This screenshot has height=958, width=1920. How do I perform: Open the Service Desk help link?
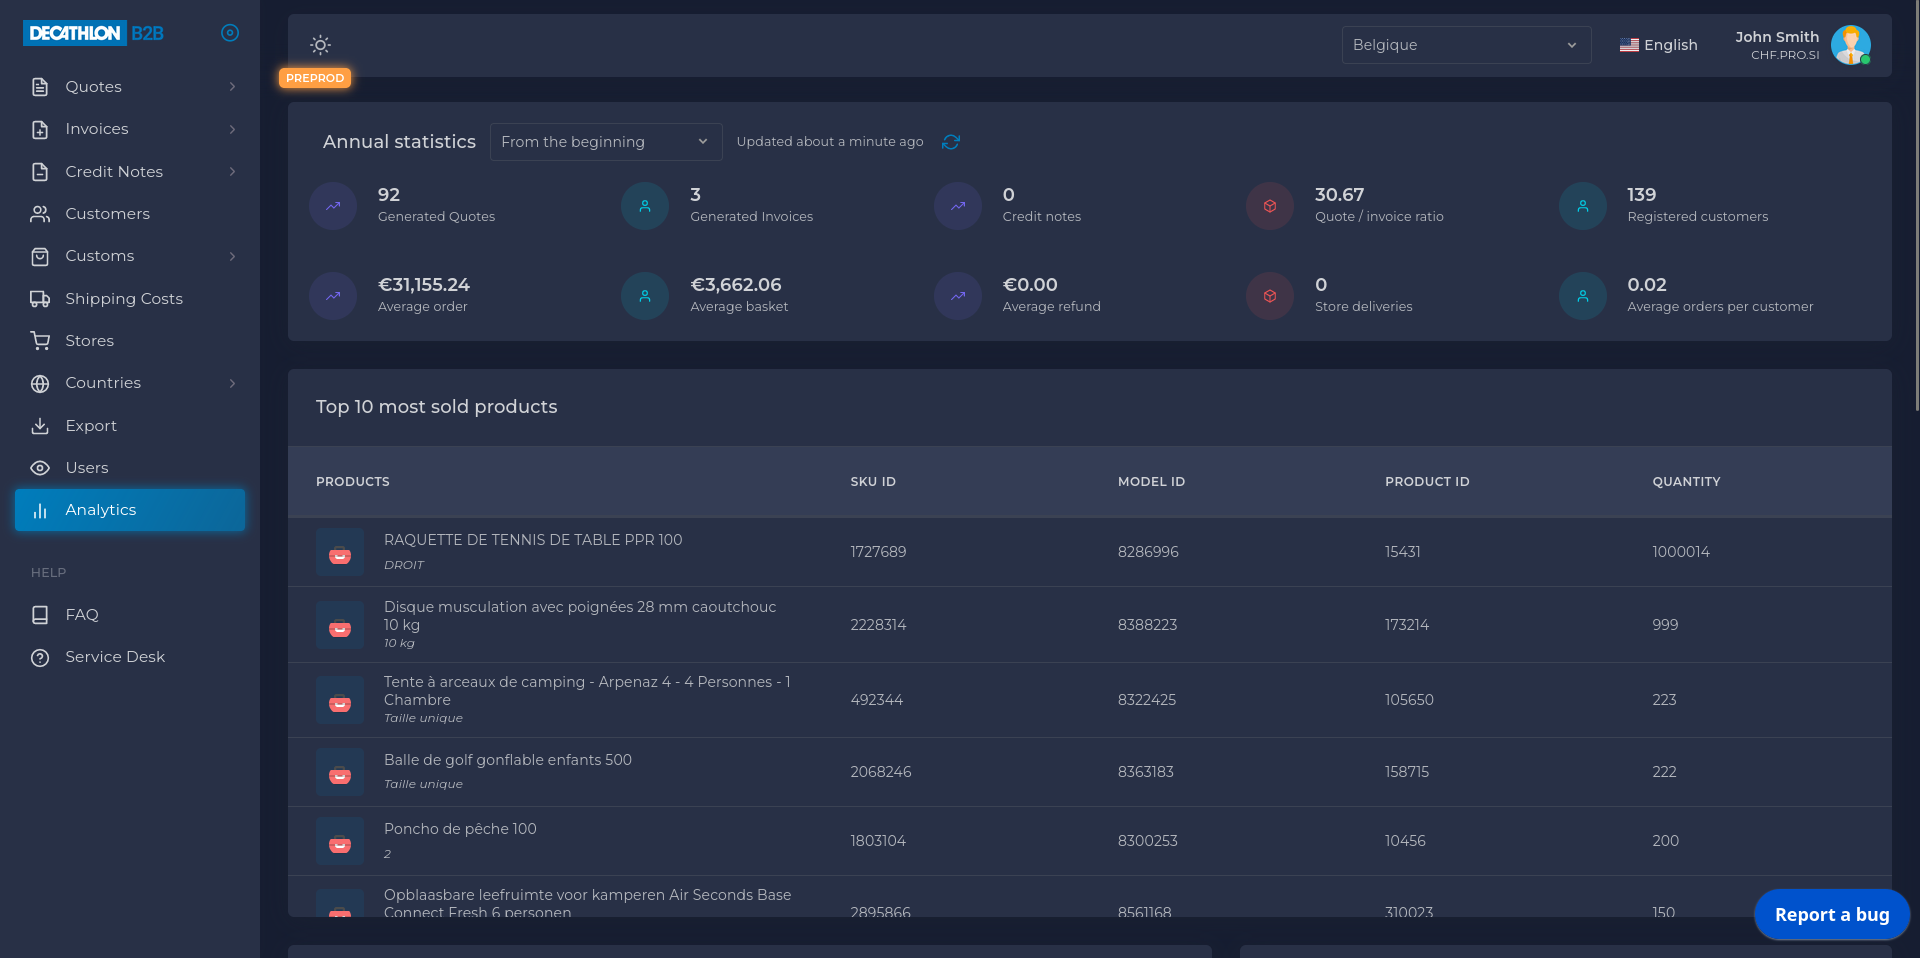click(x=114, y=657)
